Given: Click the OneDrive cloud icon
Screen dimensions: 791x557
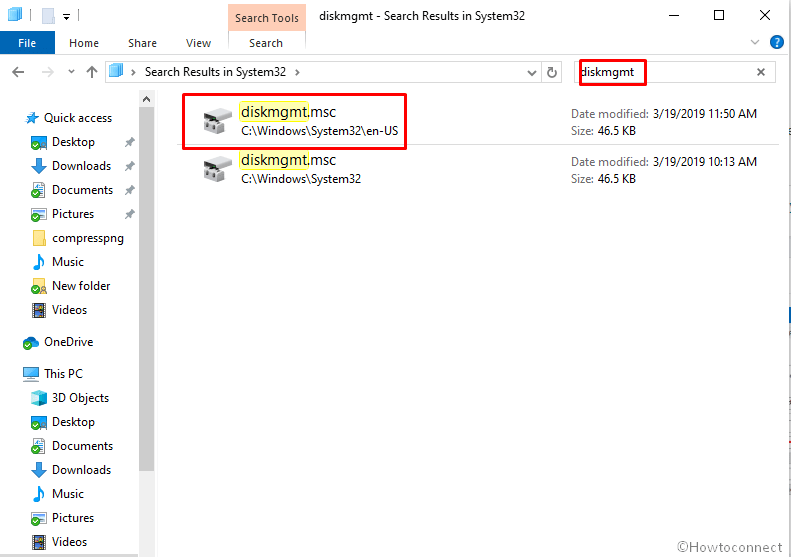Looking at the screenshot, I should (x=31, y=343).
